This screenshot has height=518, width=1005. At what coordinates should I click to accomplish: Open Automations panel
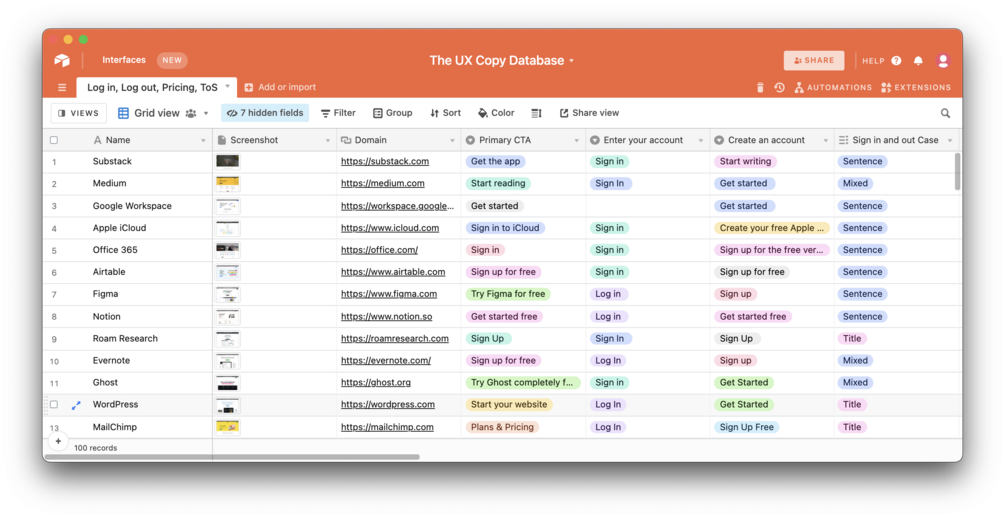pyautogui.click(x=833, y=87)
